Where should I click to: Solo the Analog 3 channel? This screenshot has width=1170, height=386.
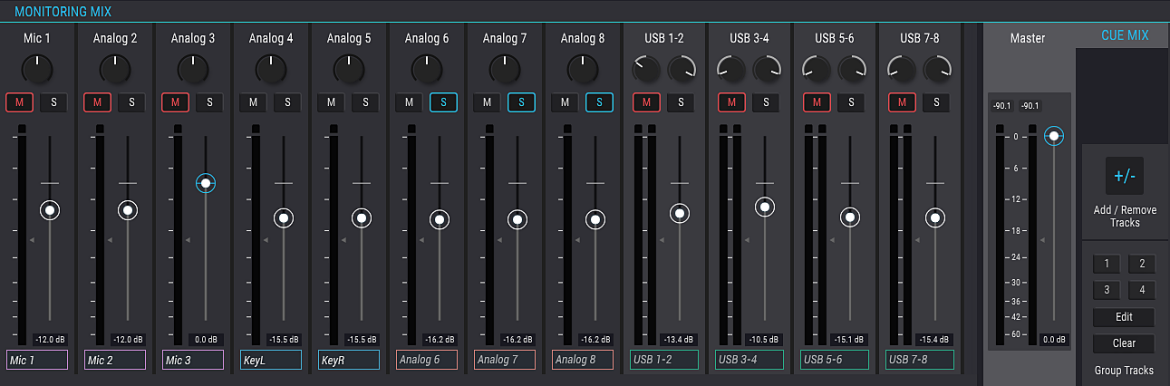[210, 102]
